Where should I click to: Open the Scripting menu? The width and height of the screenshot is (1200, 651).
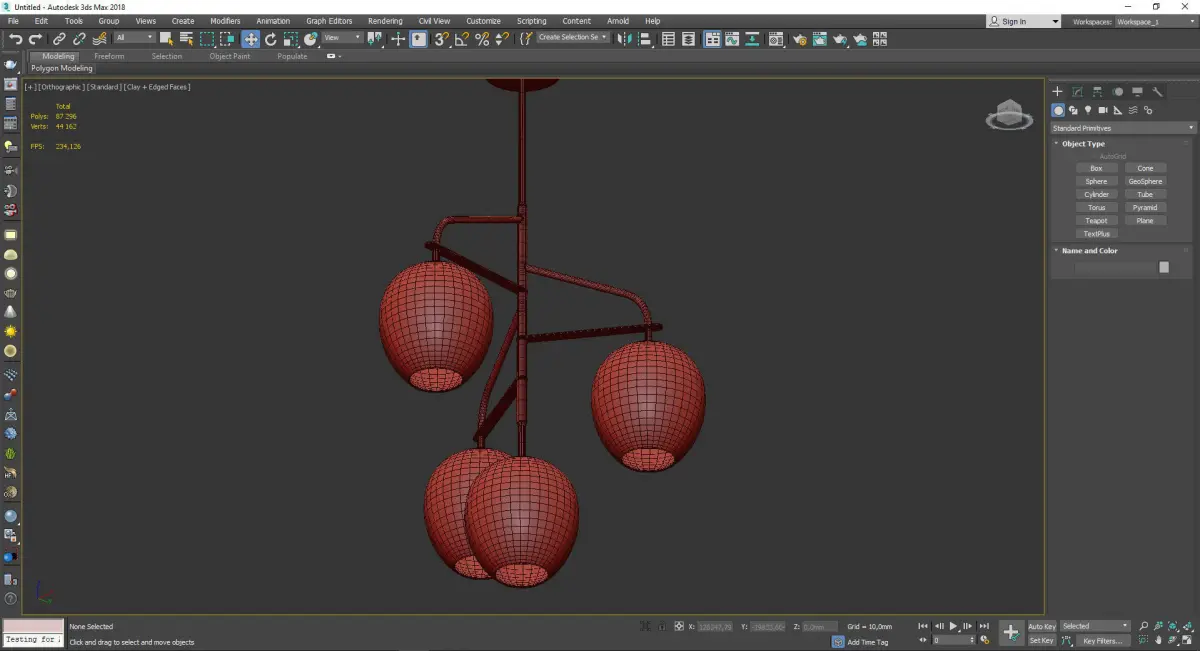coord(531,21)
